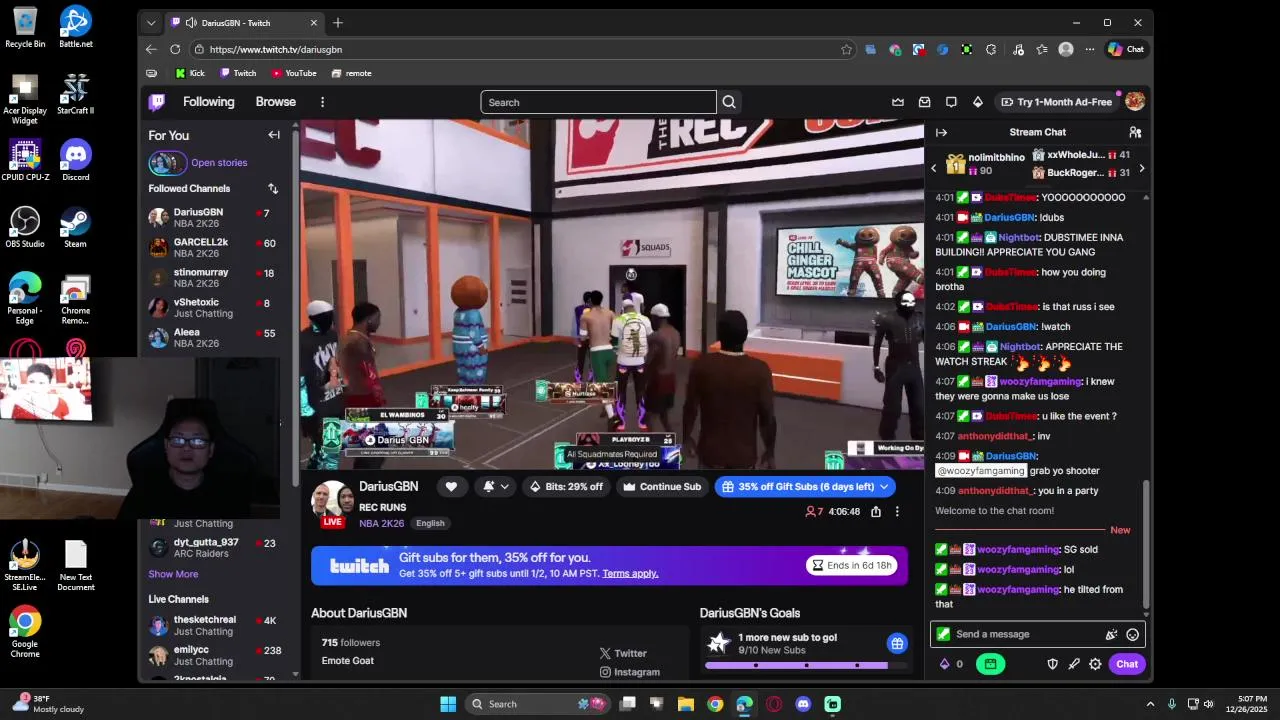Open emote picker smiley in chat box
1280x720 pixels.
(x=1133, y=634)
